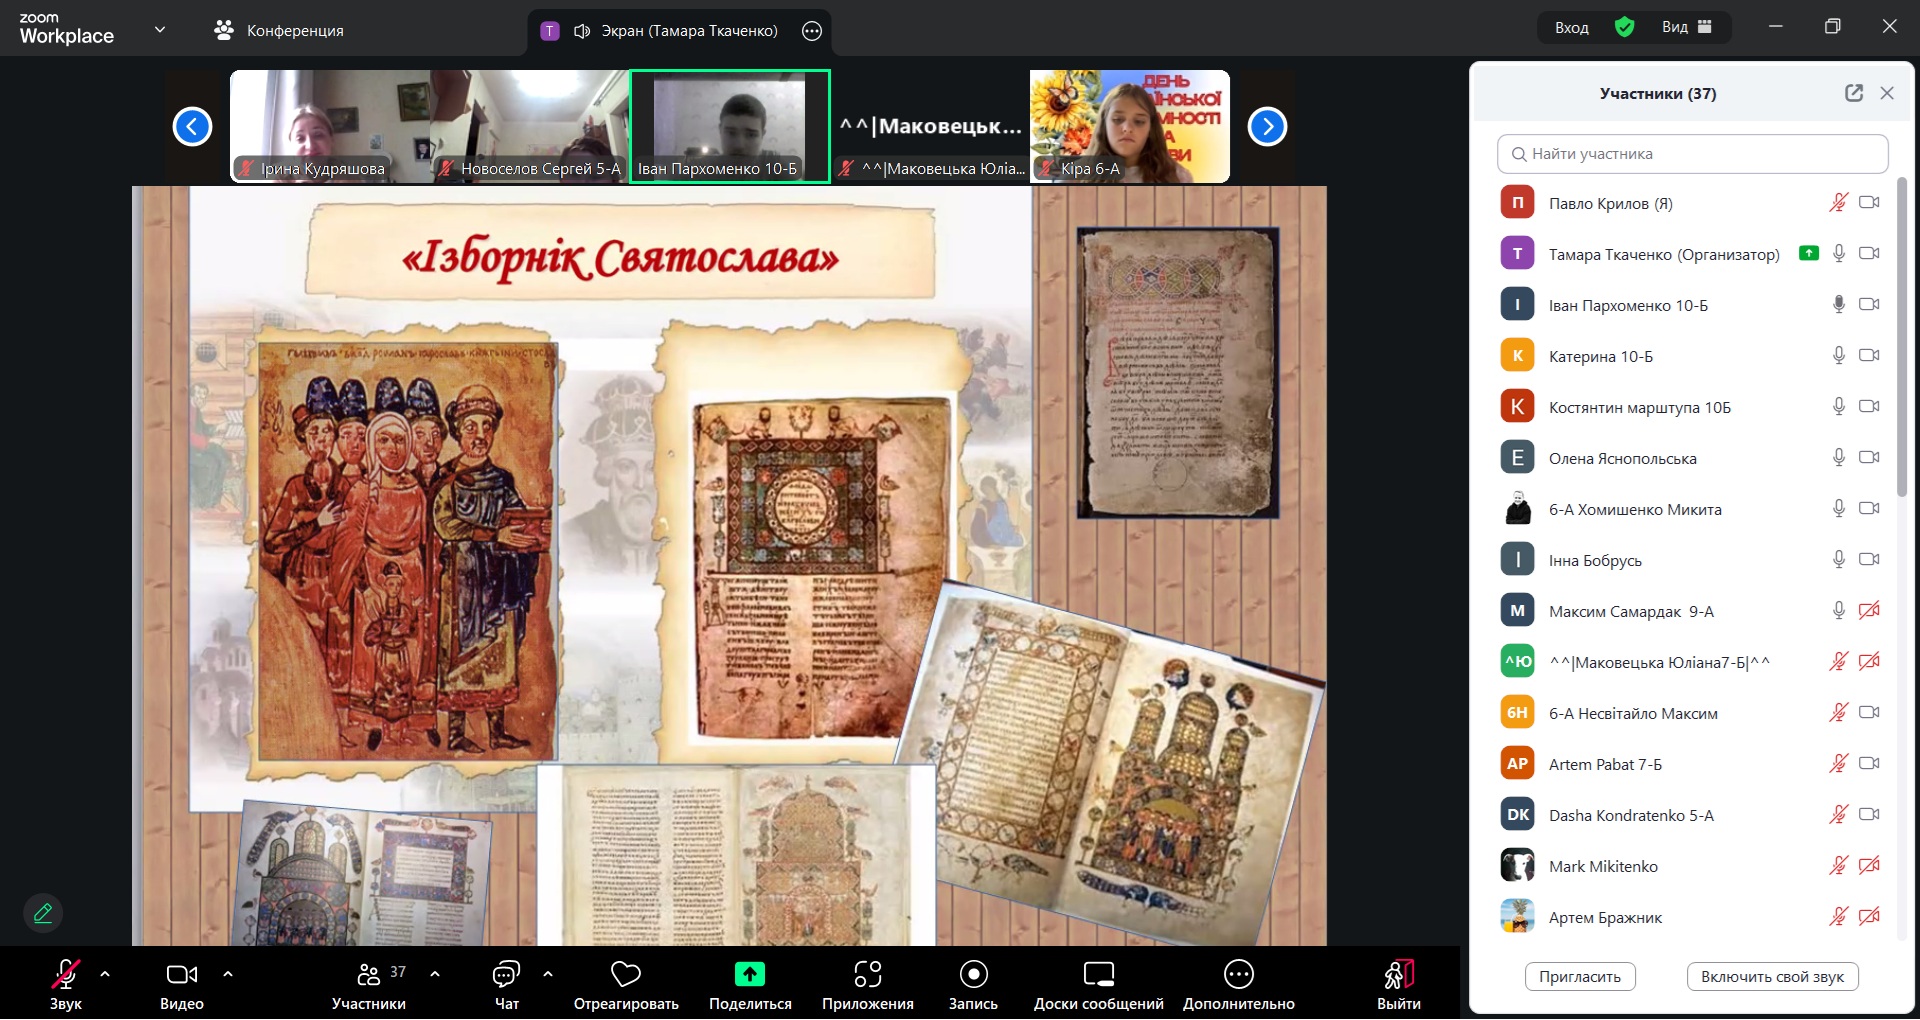Viewport: 1920px width, 1020px height.
Task: Open the Дополнительно more options icon
Action: pyautogui.click(x=1238, y=974)
